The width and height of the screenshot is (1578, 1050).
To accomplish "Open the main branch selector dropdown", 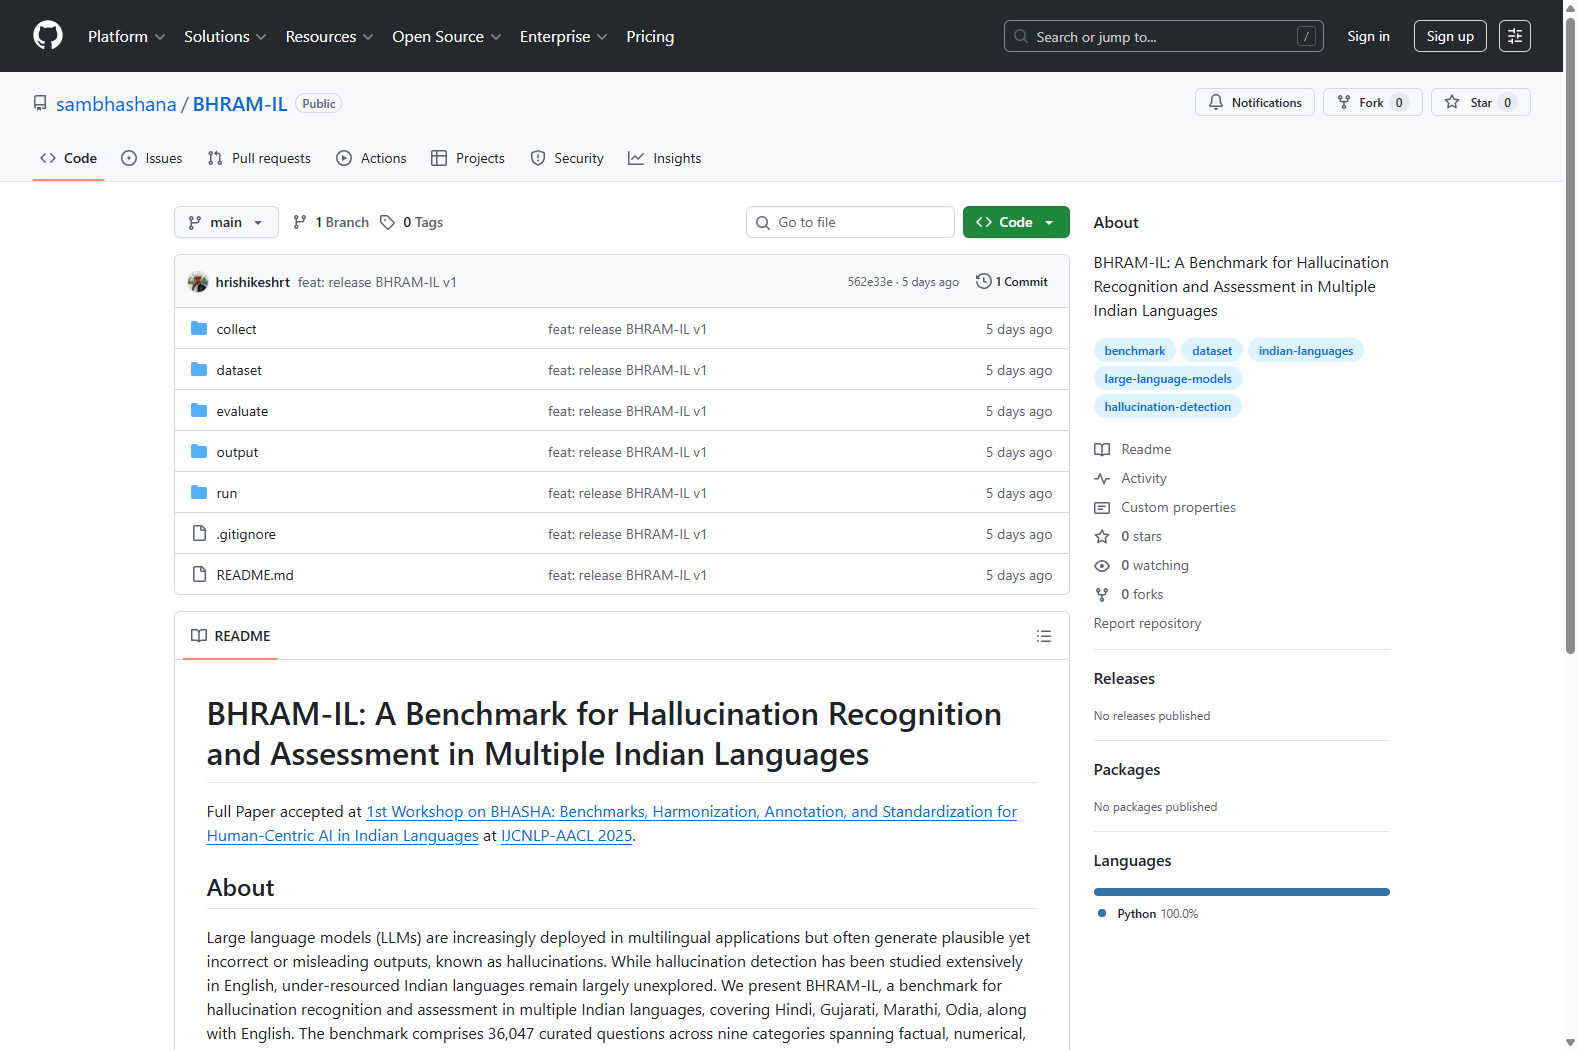I will point(226,222).
